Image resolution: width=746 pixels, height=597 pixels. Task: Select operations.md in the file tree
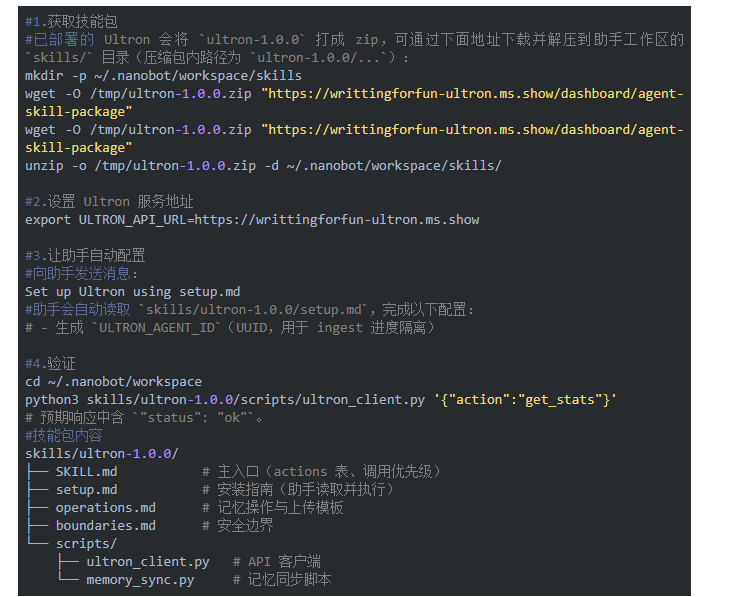point(105,507)
